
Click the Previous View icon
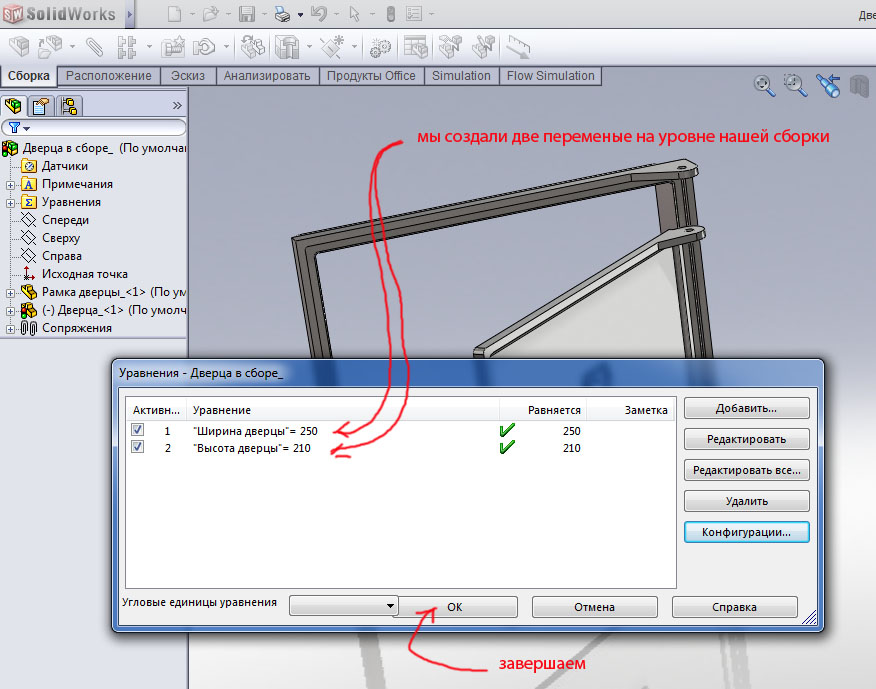tap(827, 86)
